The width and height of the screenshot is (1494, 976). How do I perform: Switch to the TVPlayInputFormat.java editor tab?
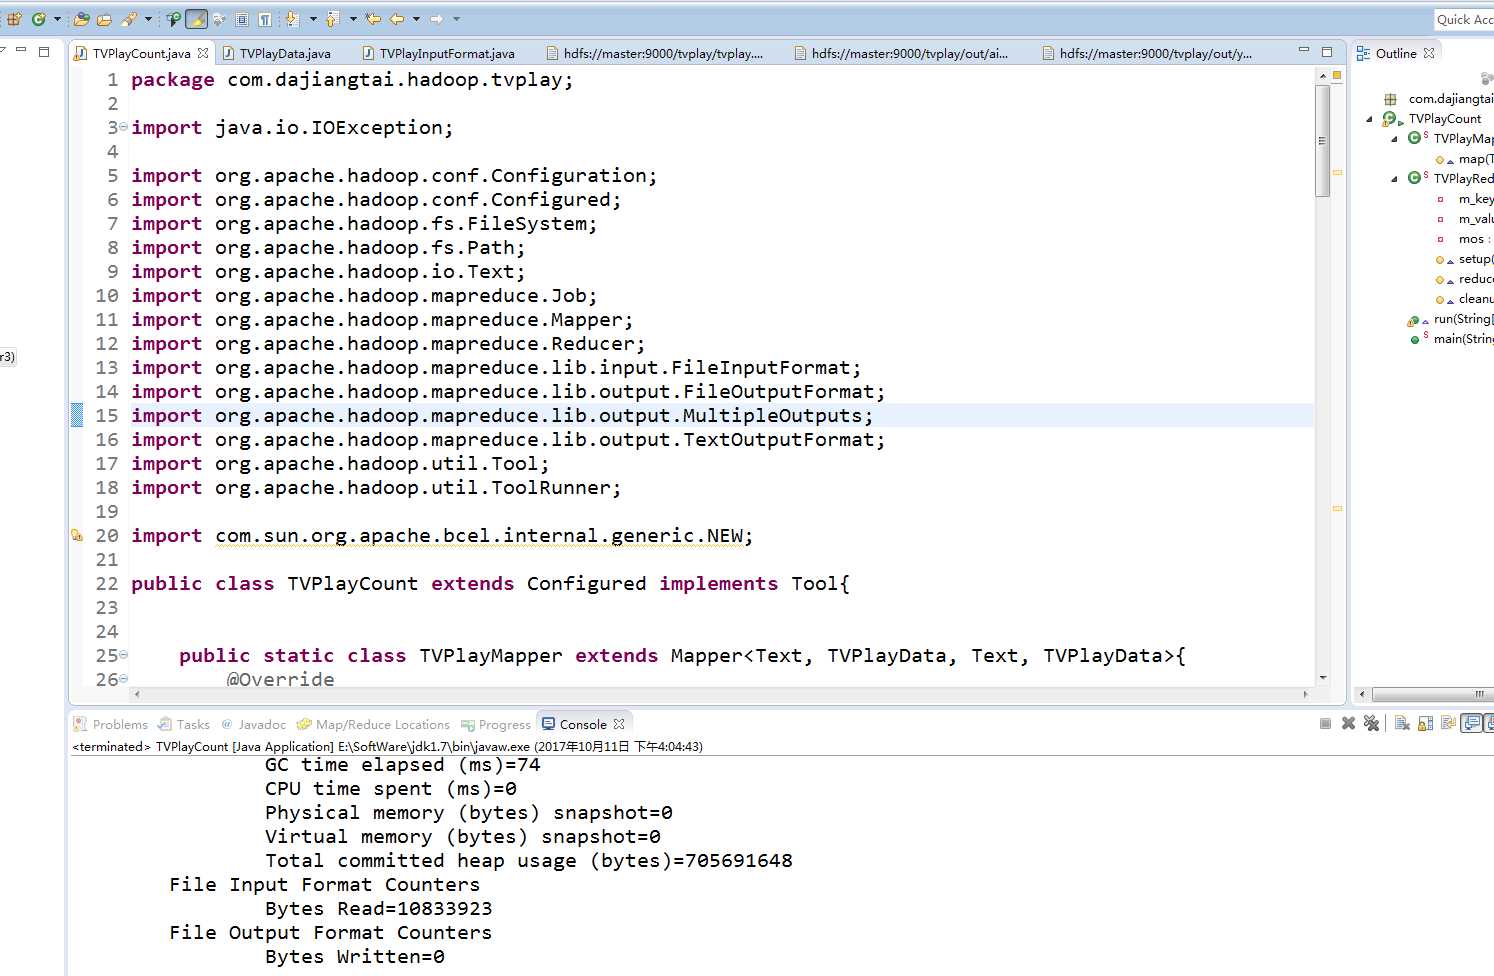[439, 53]
